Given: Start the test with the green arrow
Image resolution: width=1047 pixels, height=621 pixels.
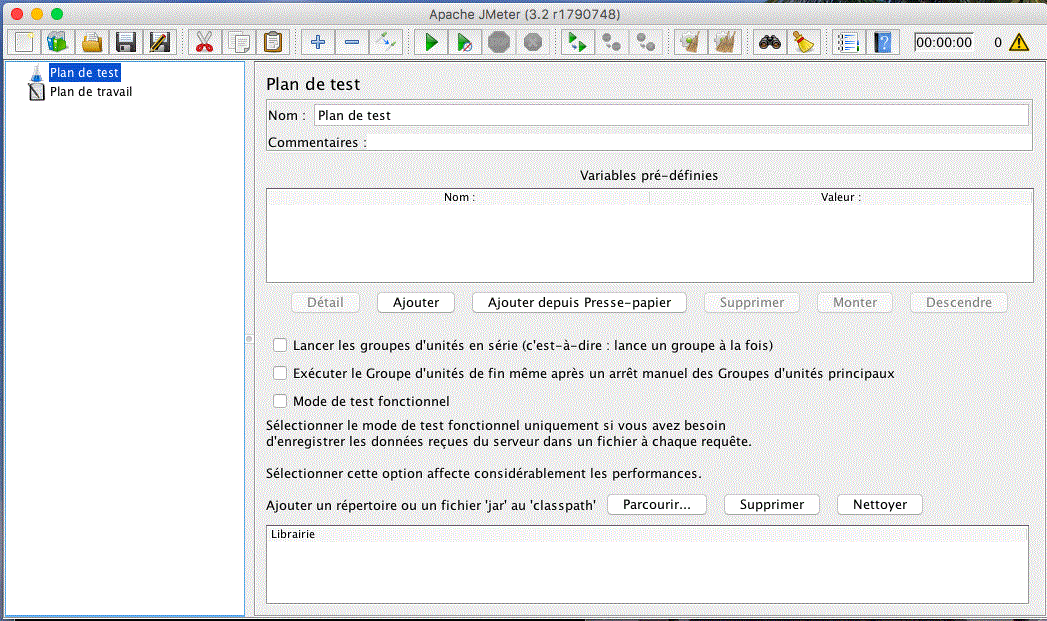Looking at the screenshot, I should point(431,42).
